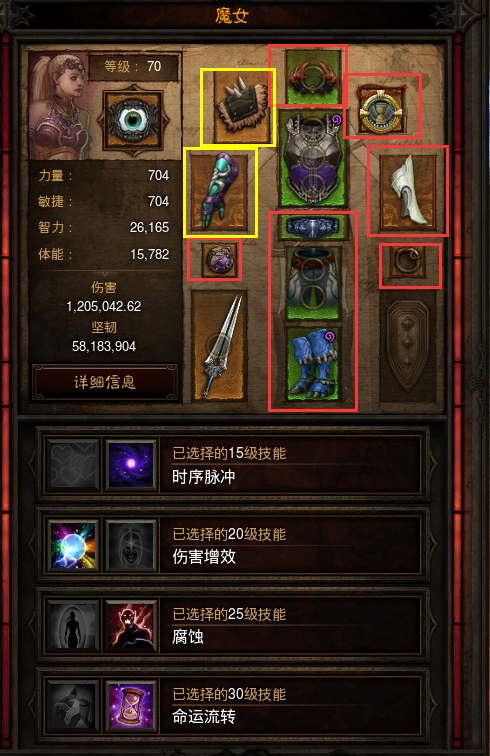Select the left purple ring slot
This screenshot has height=756, width=490.
220,259
